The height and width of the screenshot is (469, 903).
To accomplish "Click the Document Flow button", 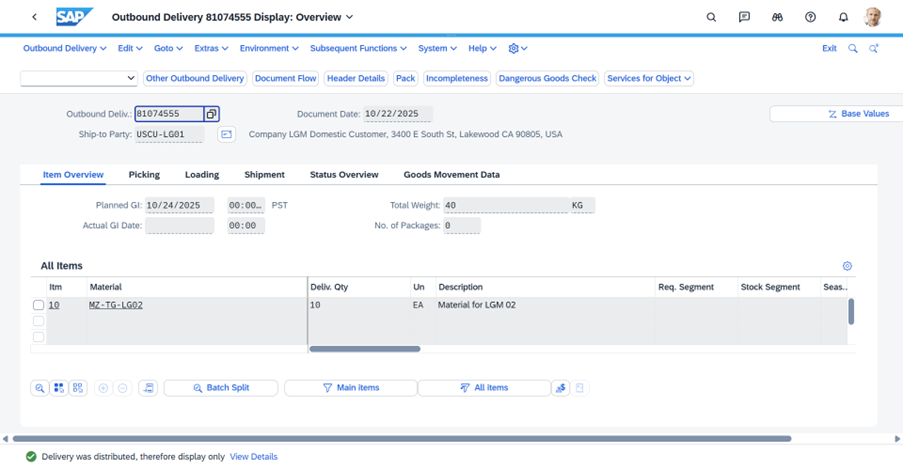I will 286,78.
